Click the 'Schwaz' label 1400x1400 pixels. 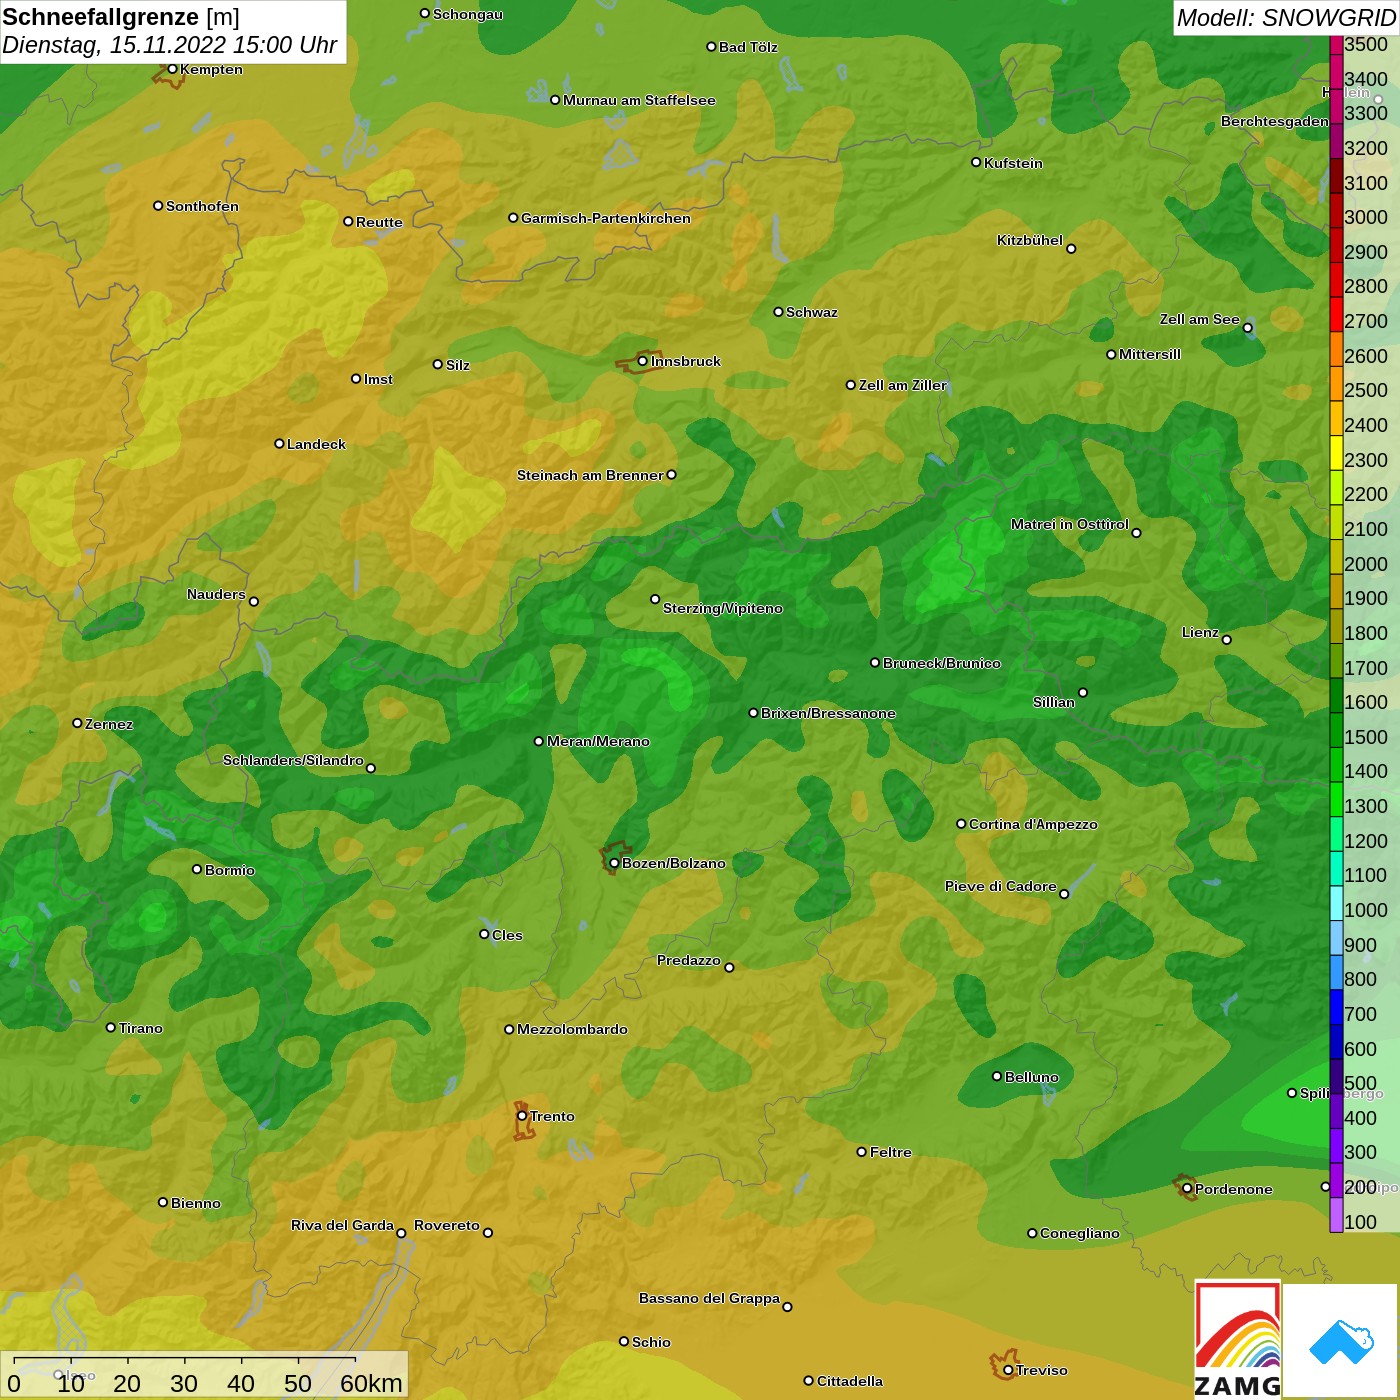pyautogui.click(x=812, y=312)
